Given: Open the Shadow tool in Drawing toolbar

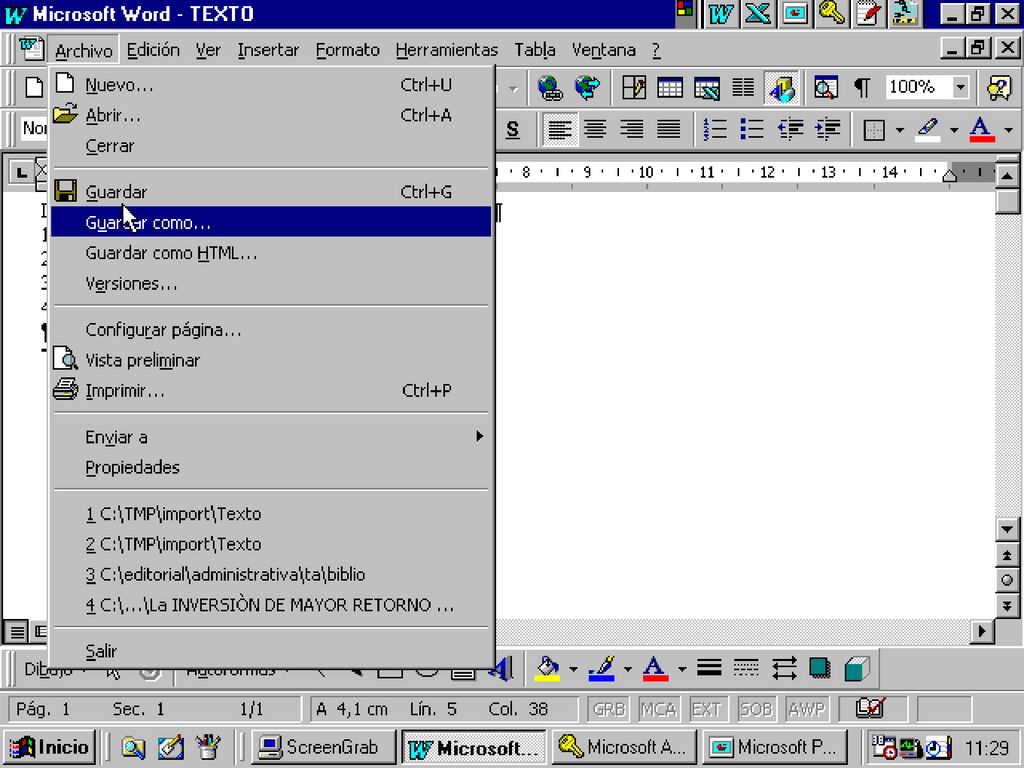Looking at the screenshot, I should click(820, 668).
